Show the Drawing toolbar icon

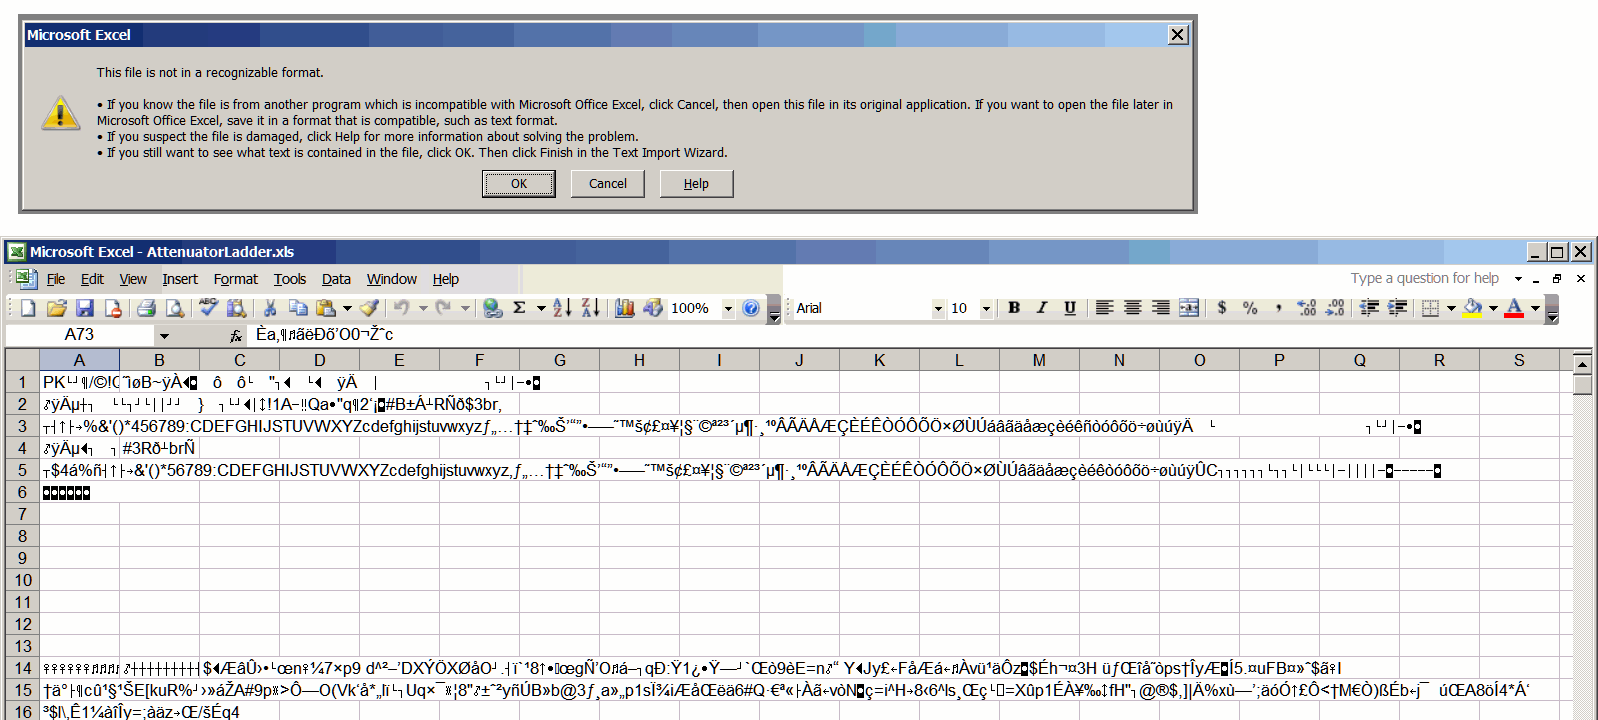click(x=653, y=308)
